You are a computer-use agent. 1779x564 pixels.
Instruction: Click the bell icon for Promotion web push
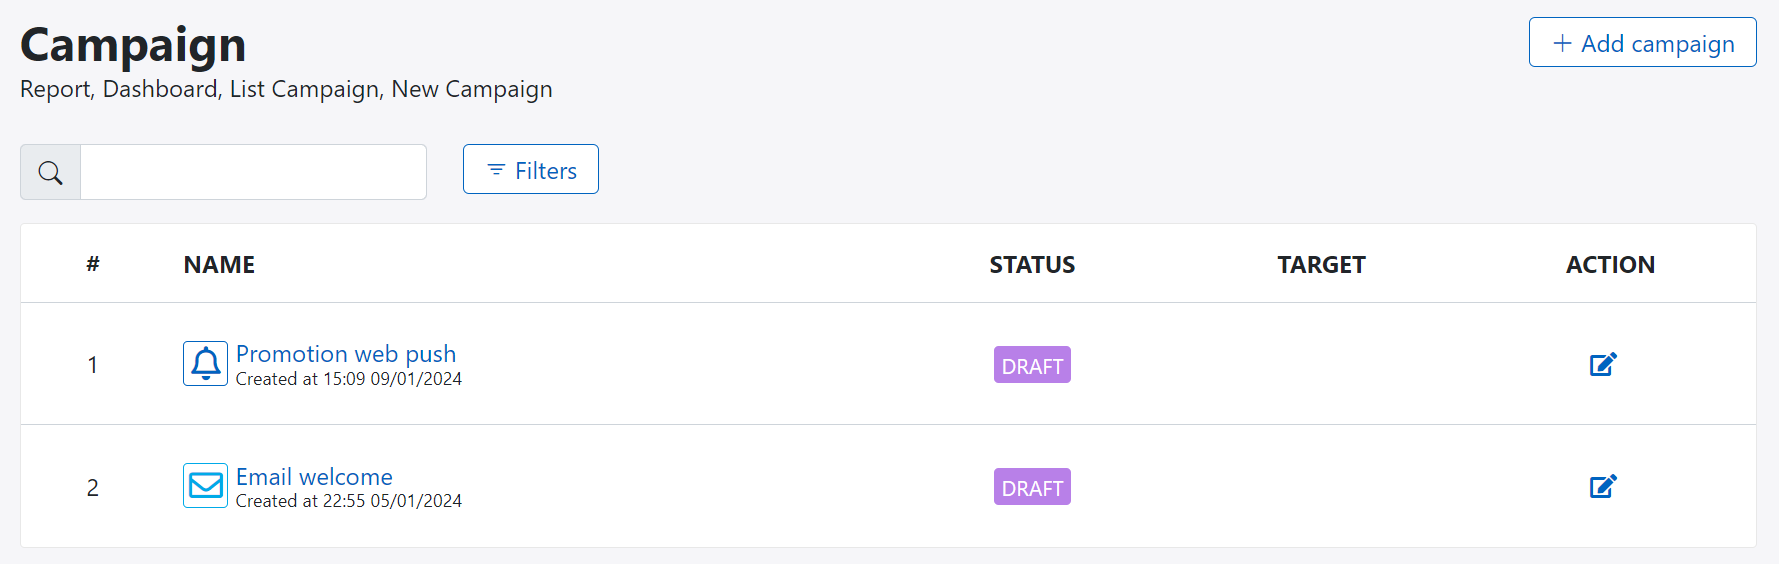point(205,364)
